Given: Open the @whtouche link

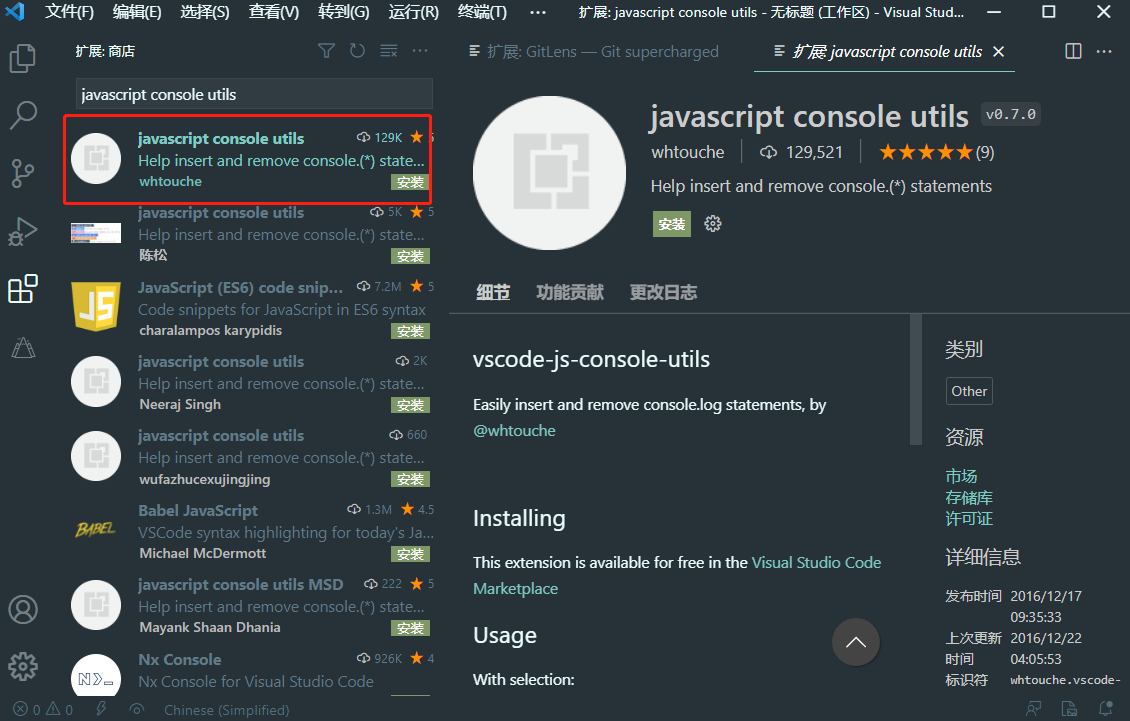Looking at the screenshot, I should [x=514, y=430].
